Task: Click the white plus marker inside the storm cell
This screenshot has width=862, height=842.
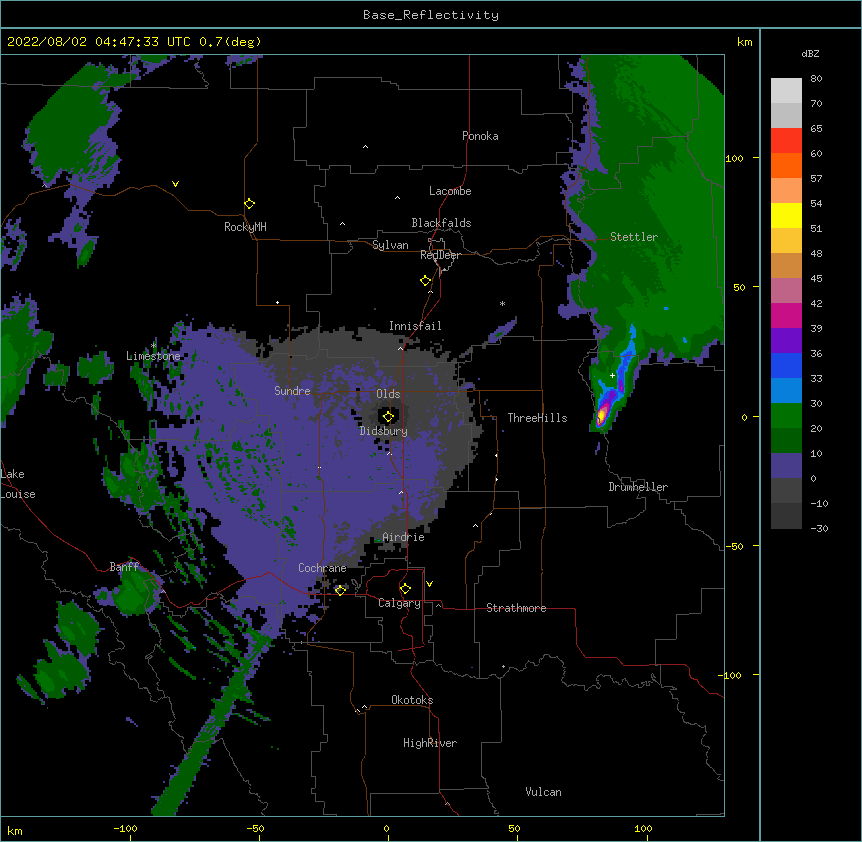Action: coord(612,375)
